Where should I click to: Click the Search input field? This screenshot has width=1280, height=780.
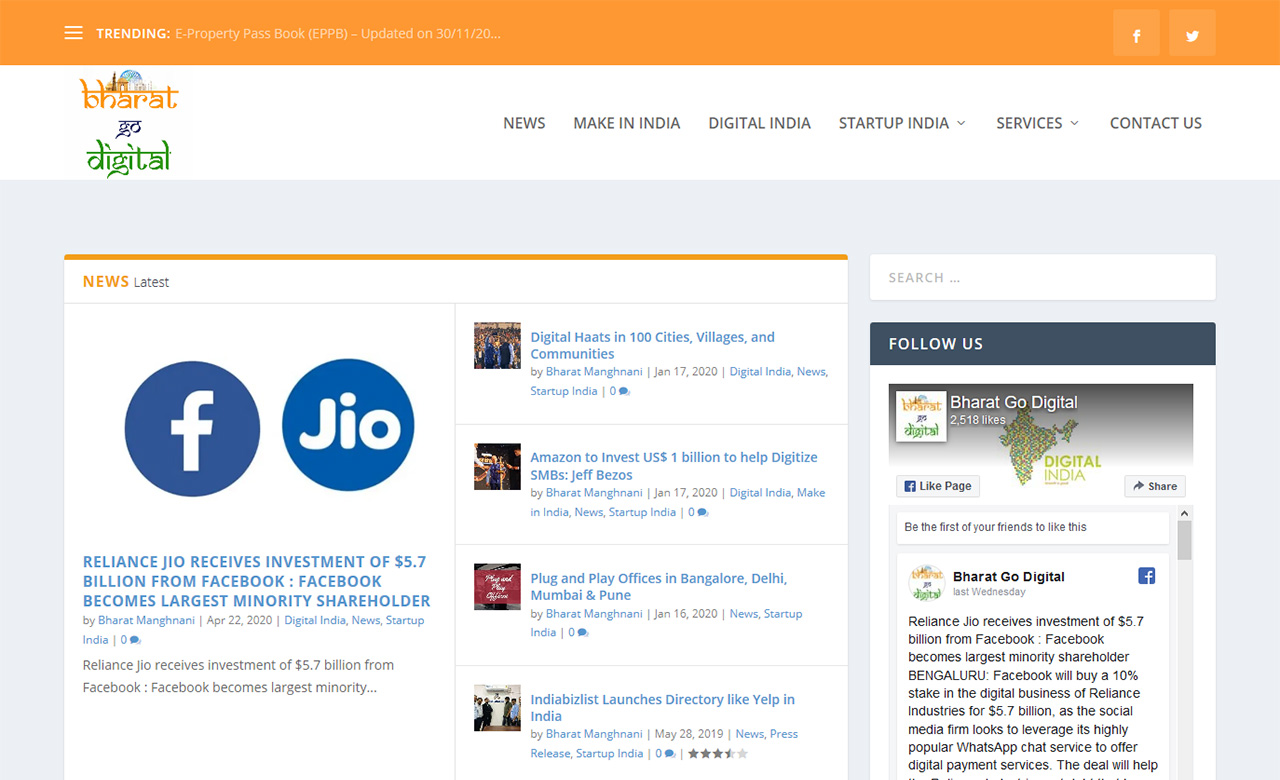[x=1043, y=277]
